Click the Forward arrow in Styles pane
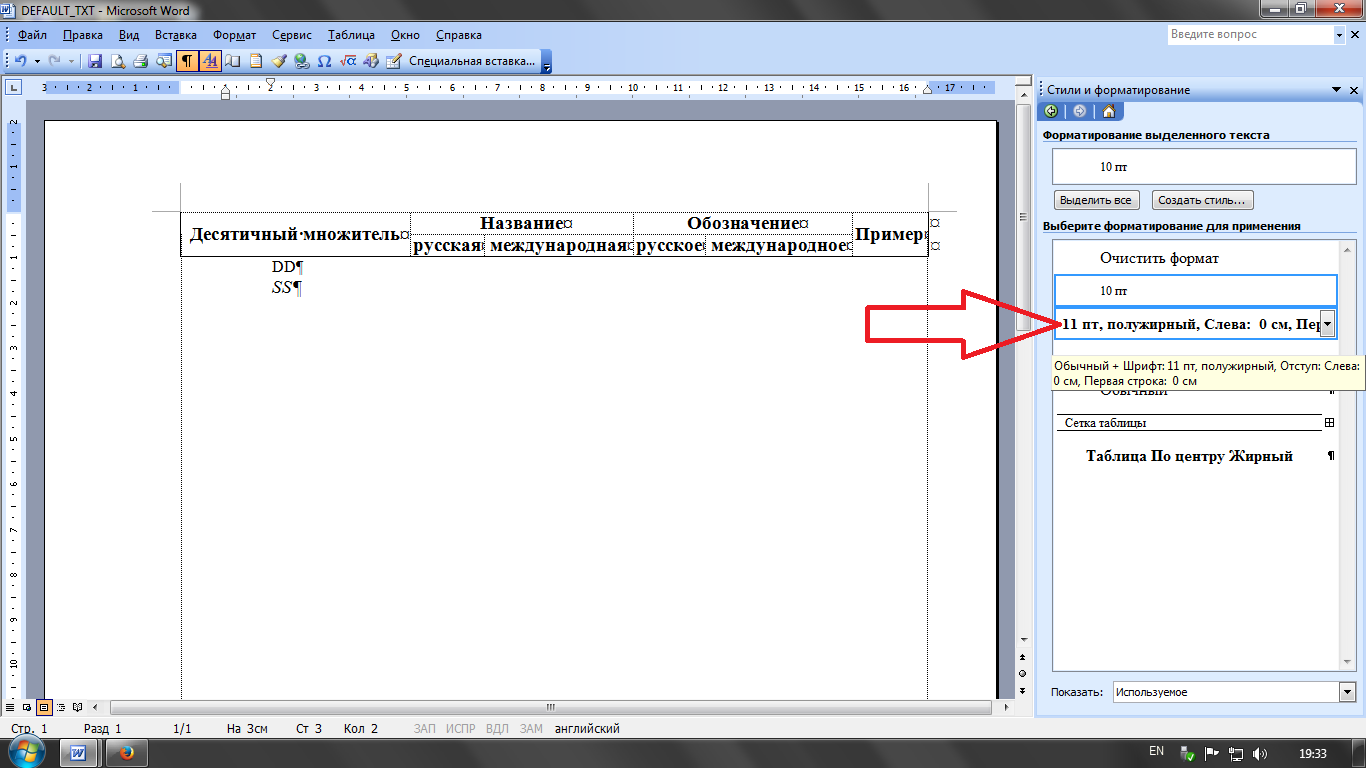Viewport: 1366px width, 768px height. point(1080,111)
